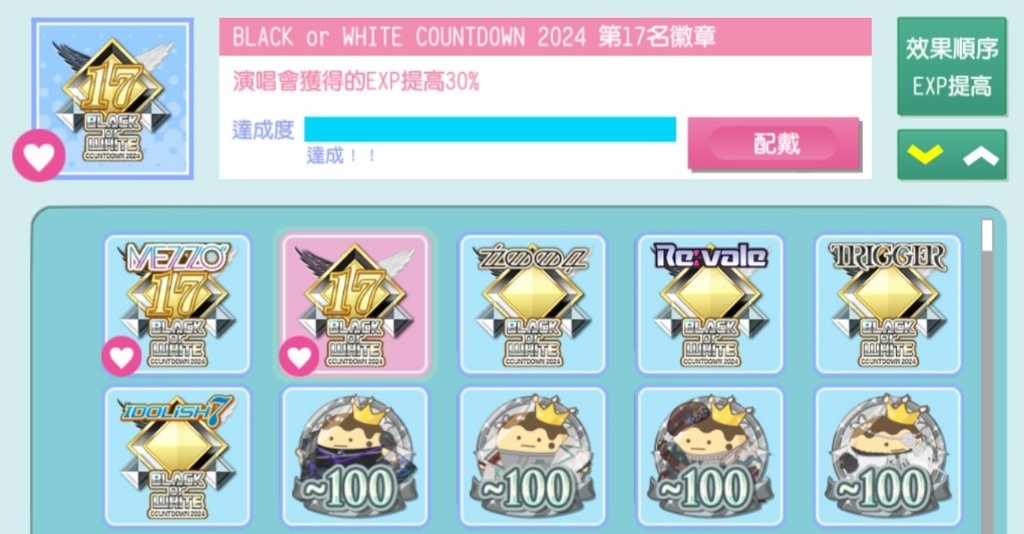
Task: Choose the Re:vale countdown badge
Action: click(x=710, y=304)
